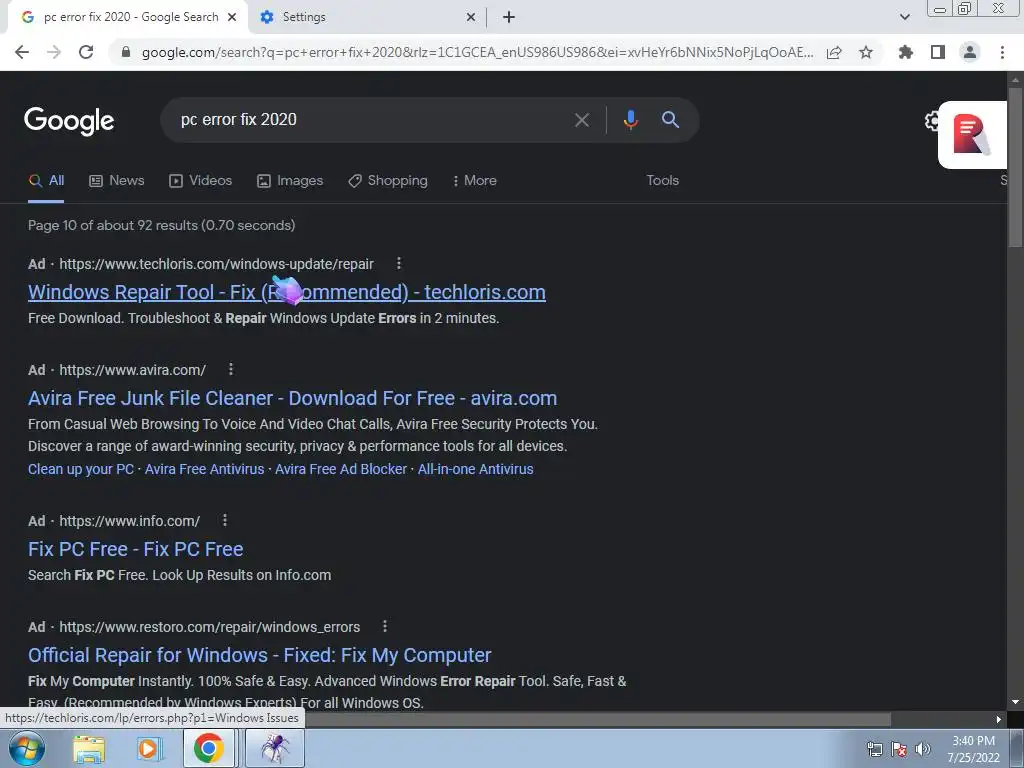Open options for techloris ad
This screenshot has height=768, width=1024.
click(399, 263)
